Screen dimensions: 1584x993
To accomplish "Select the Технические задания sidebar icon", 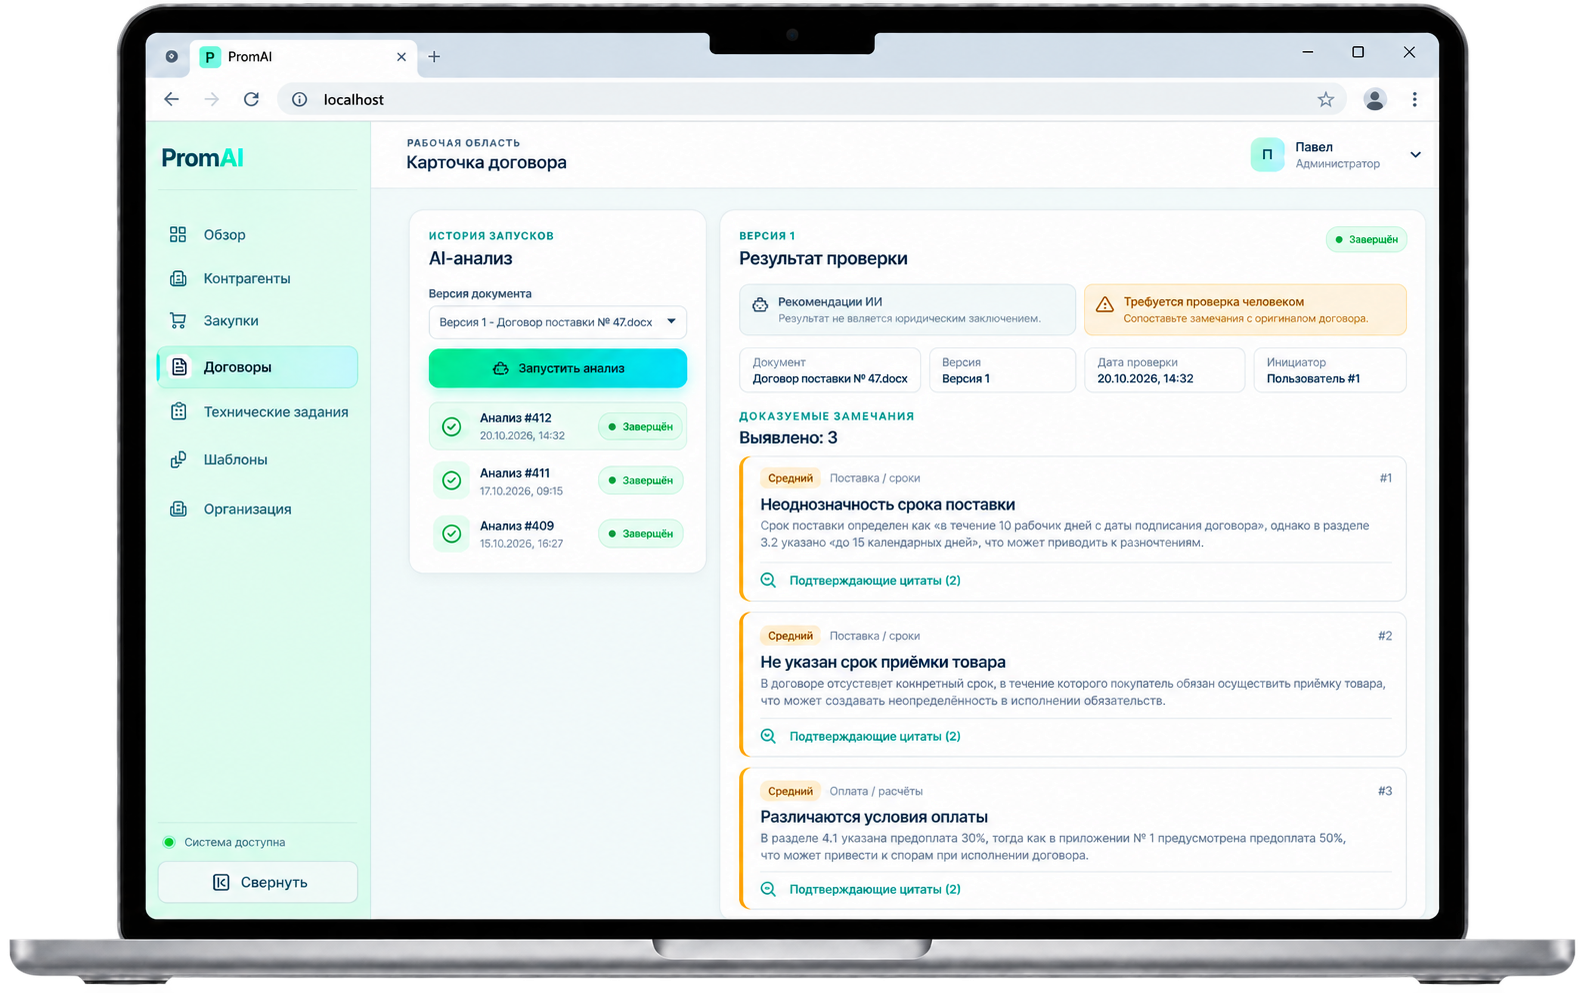I will tap(178, 411).
